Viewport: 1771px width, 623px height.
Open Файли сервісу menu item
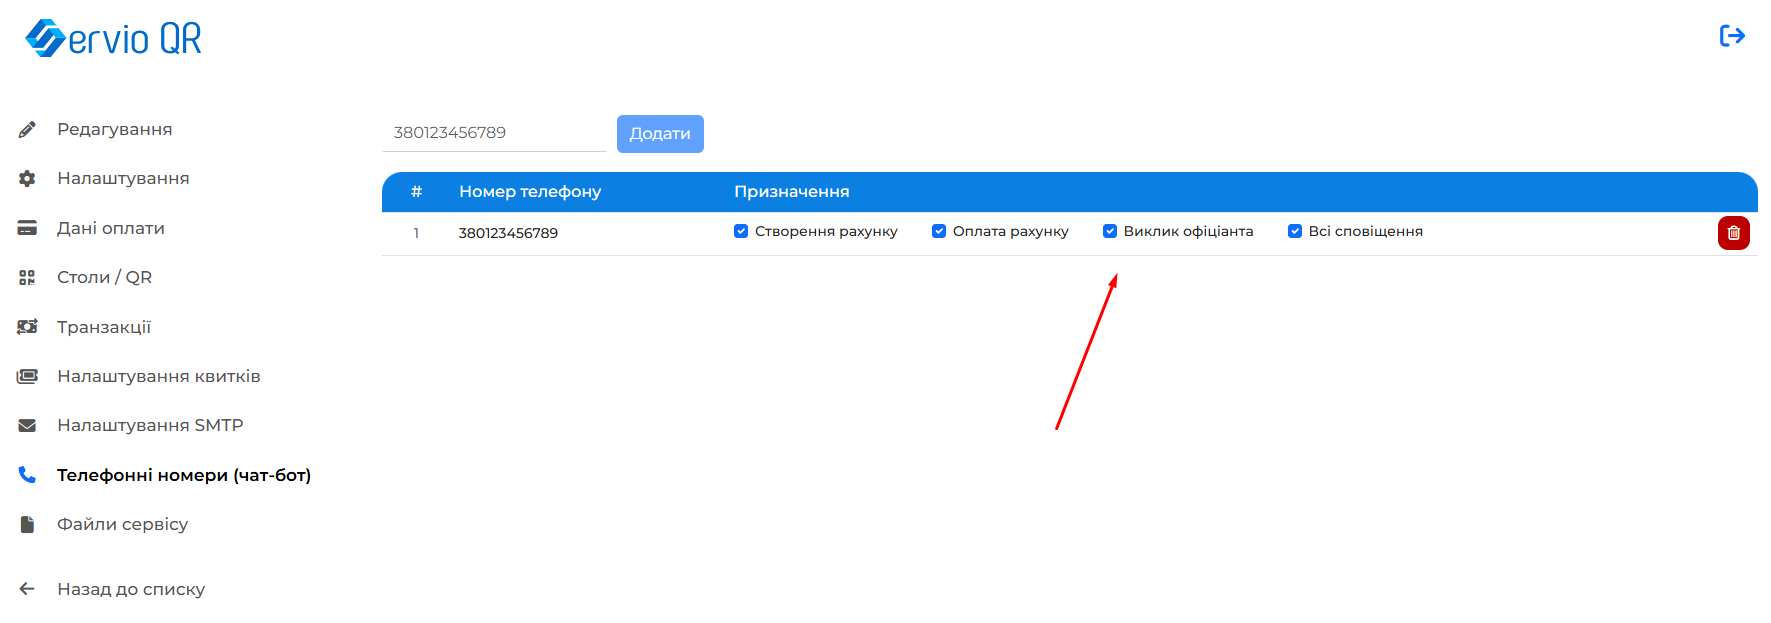[x=122, y=524]
